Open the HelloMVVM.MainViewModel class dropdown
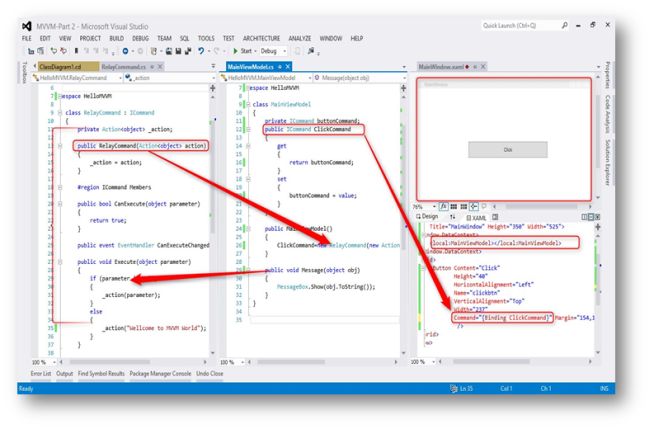The image size is (650, 429). pos(266,78)
